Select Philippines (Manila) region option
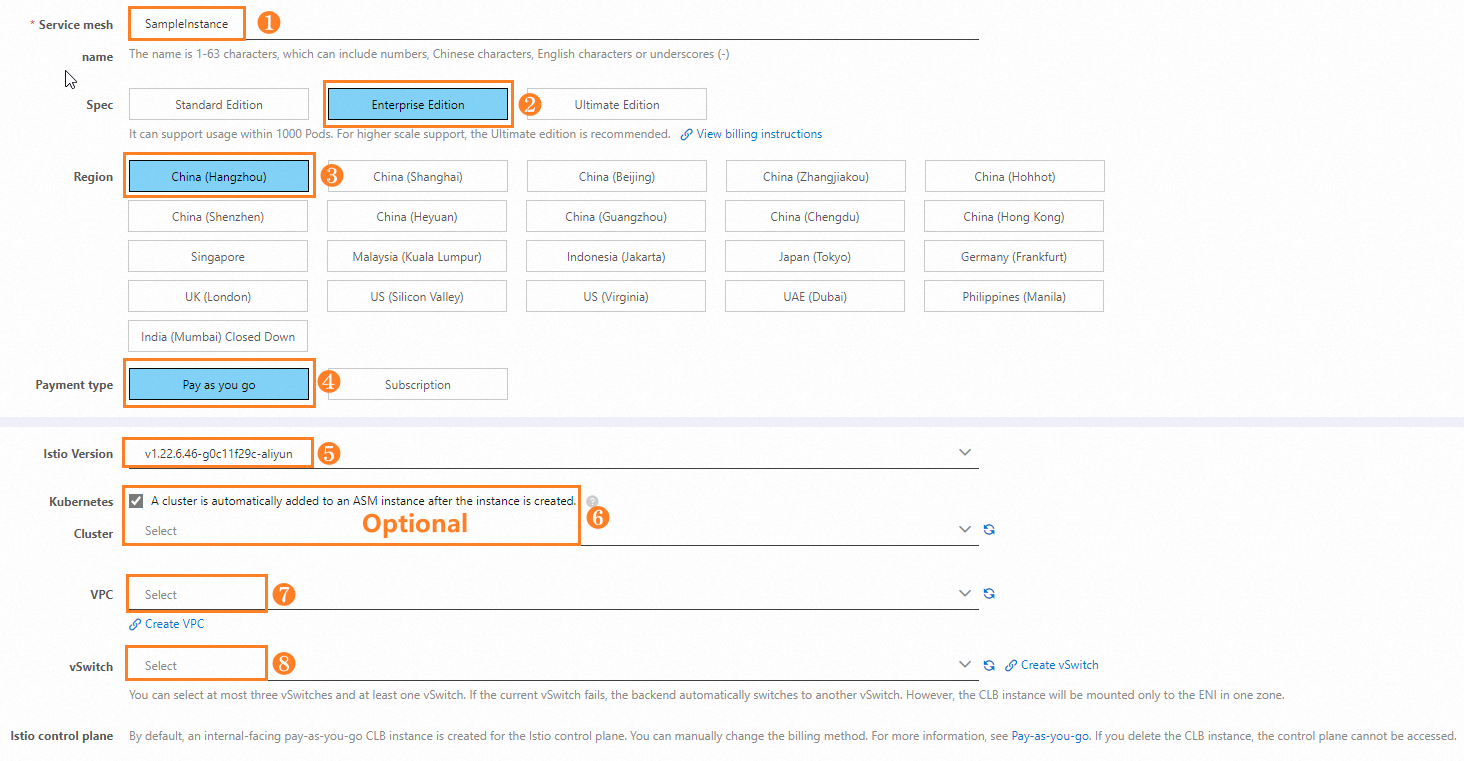This screenshot has height=761, width=1464. point(1015,297)
